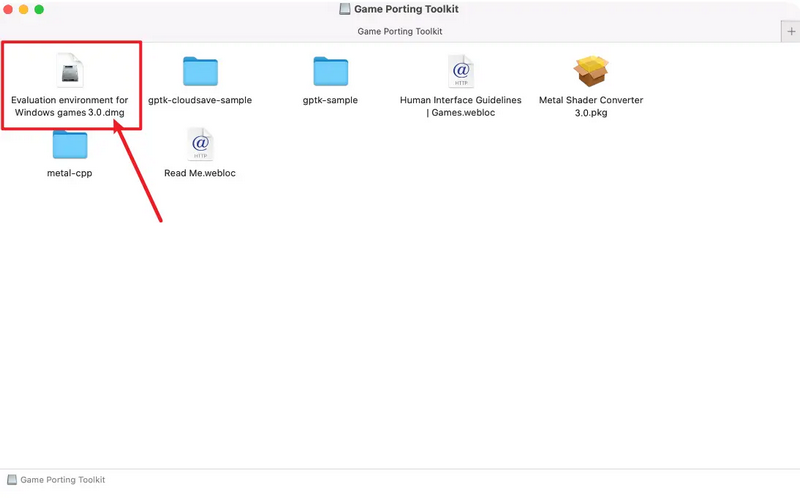
Task: Click the 'Human Interface Guidelines | Games.webloc' label
Action: click(x=461, y=106)
